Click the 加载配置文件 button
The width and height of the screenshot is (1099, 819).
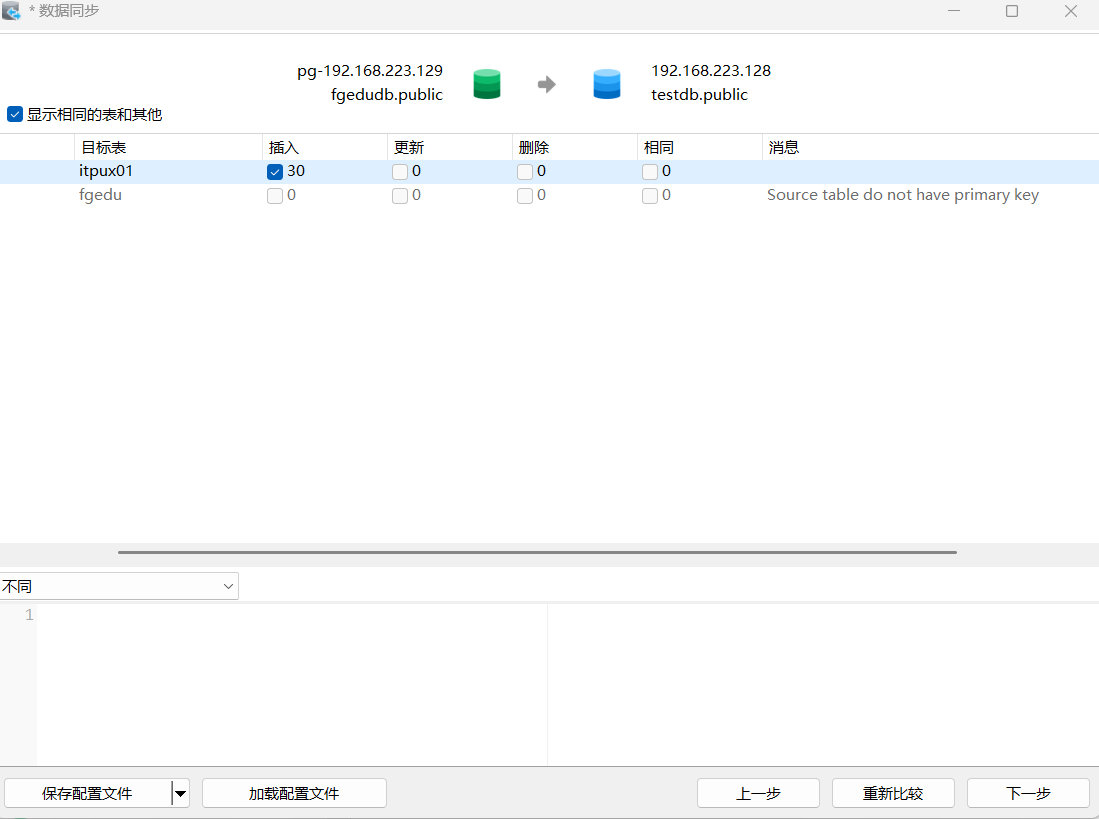coord(294,794)
